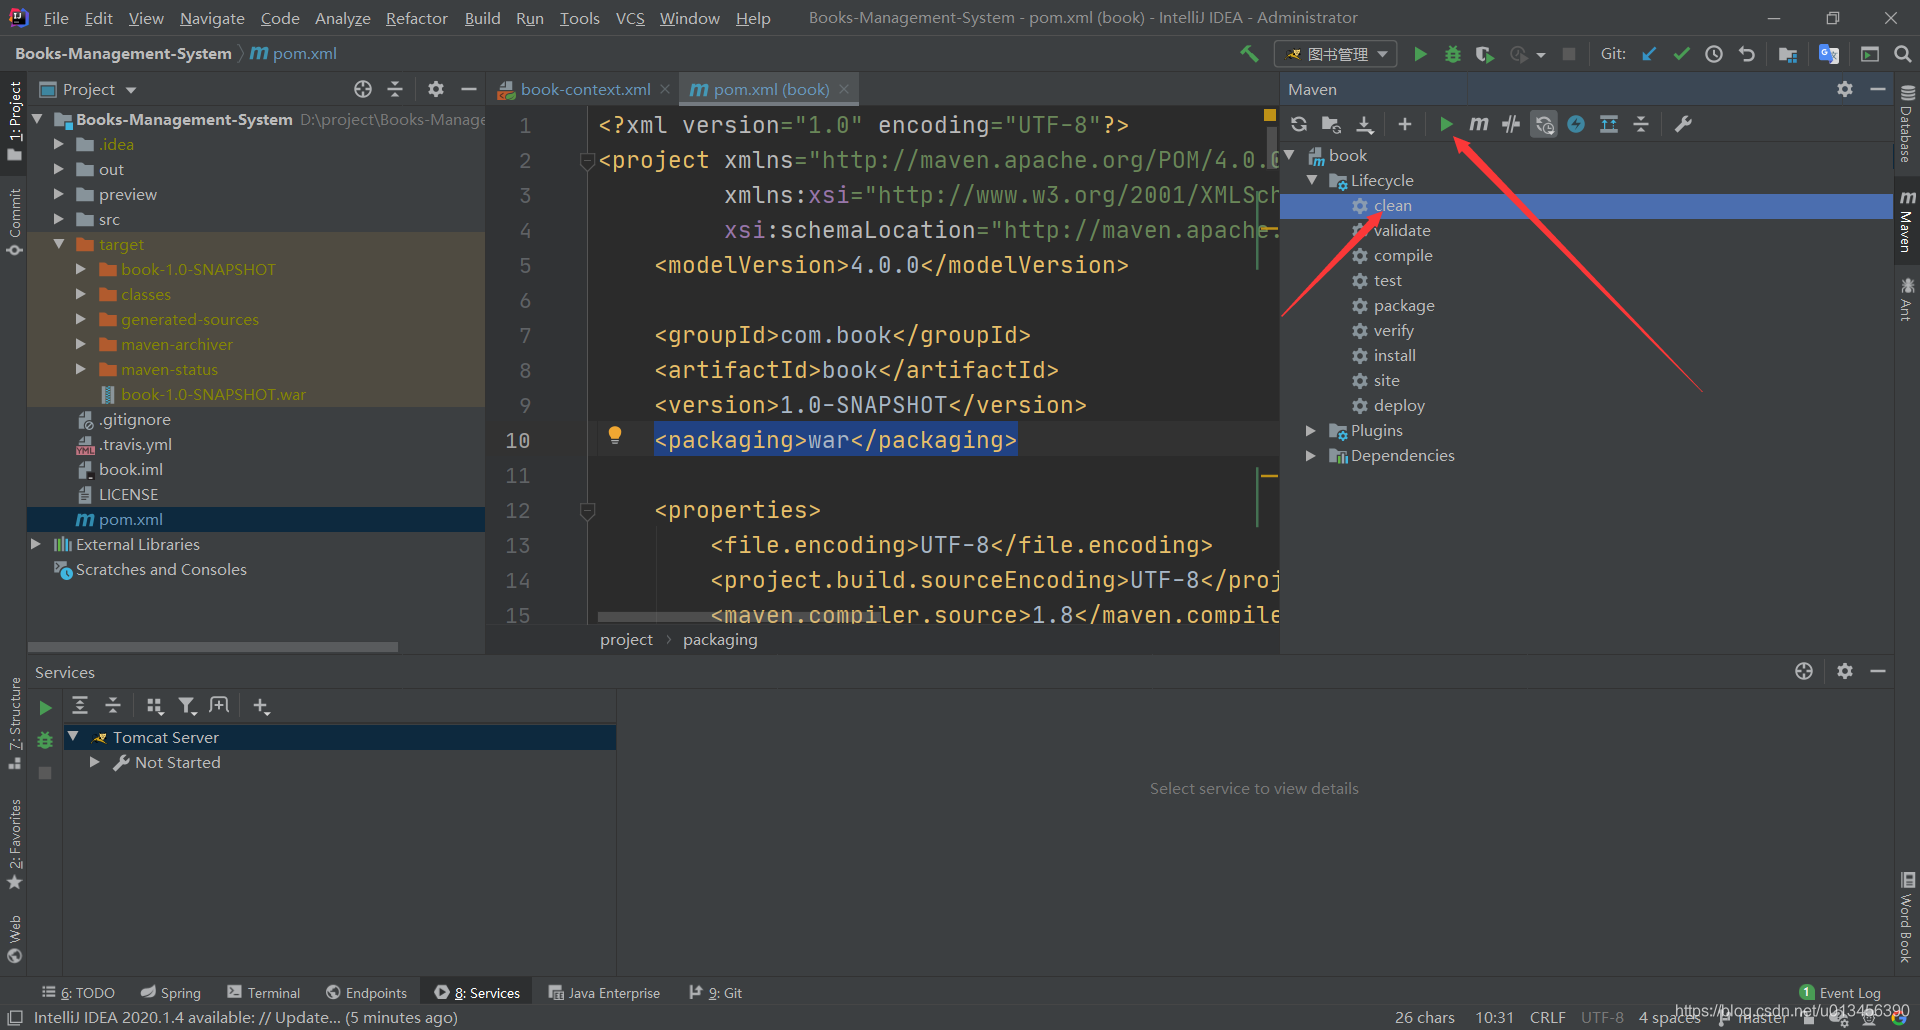
Task: Expand Maven Plugins node
Action: click(1311, 430)
